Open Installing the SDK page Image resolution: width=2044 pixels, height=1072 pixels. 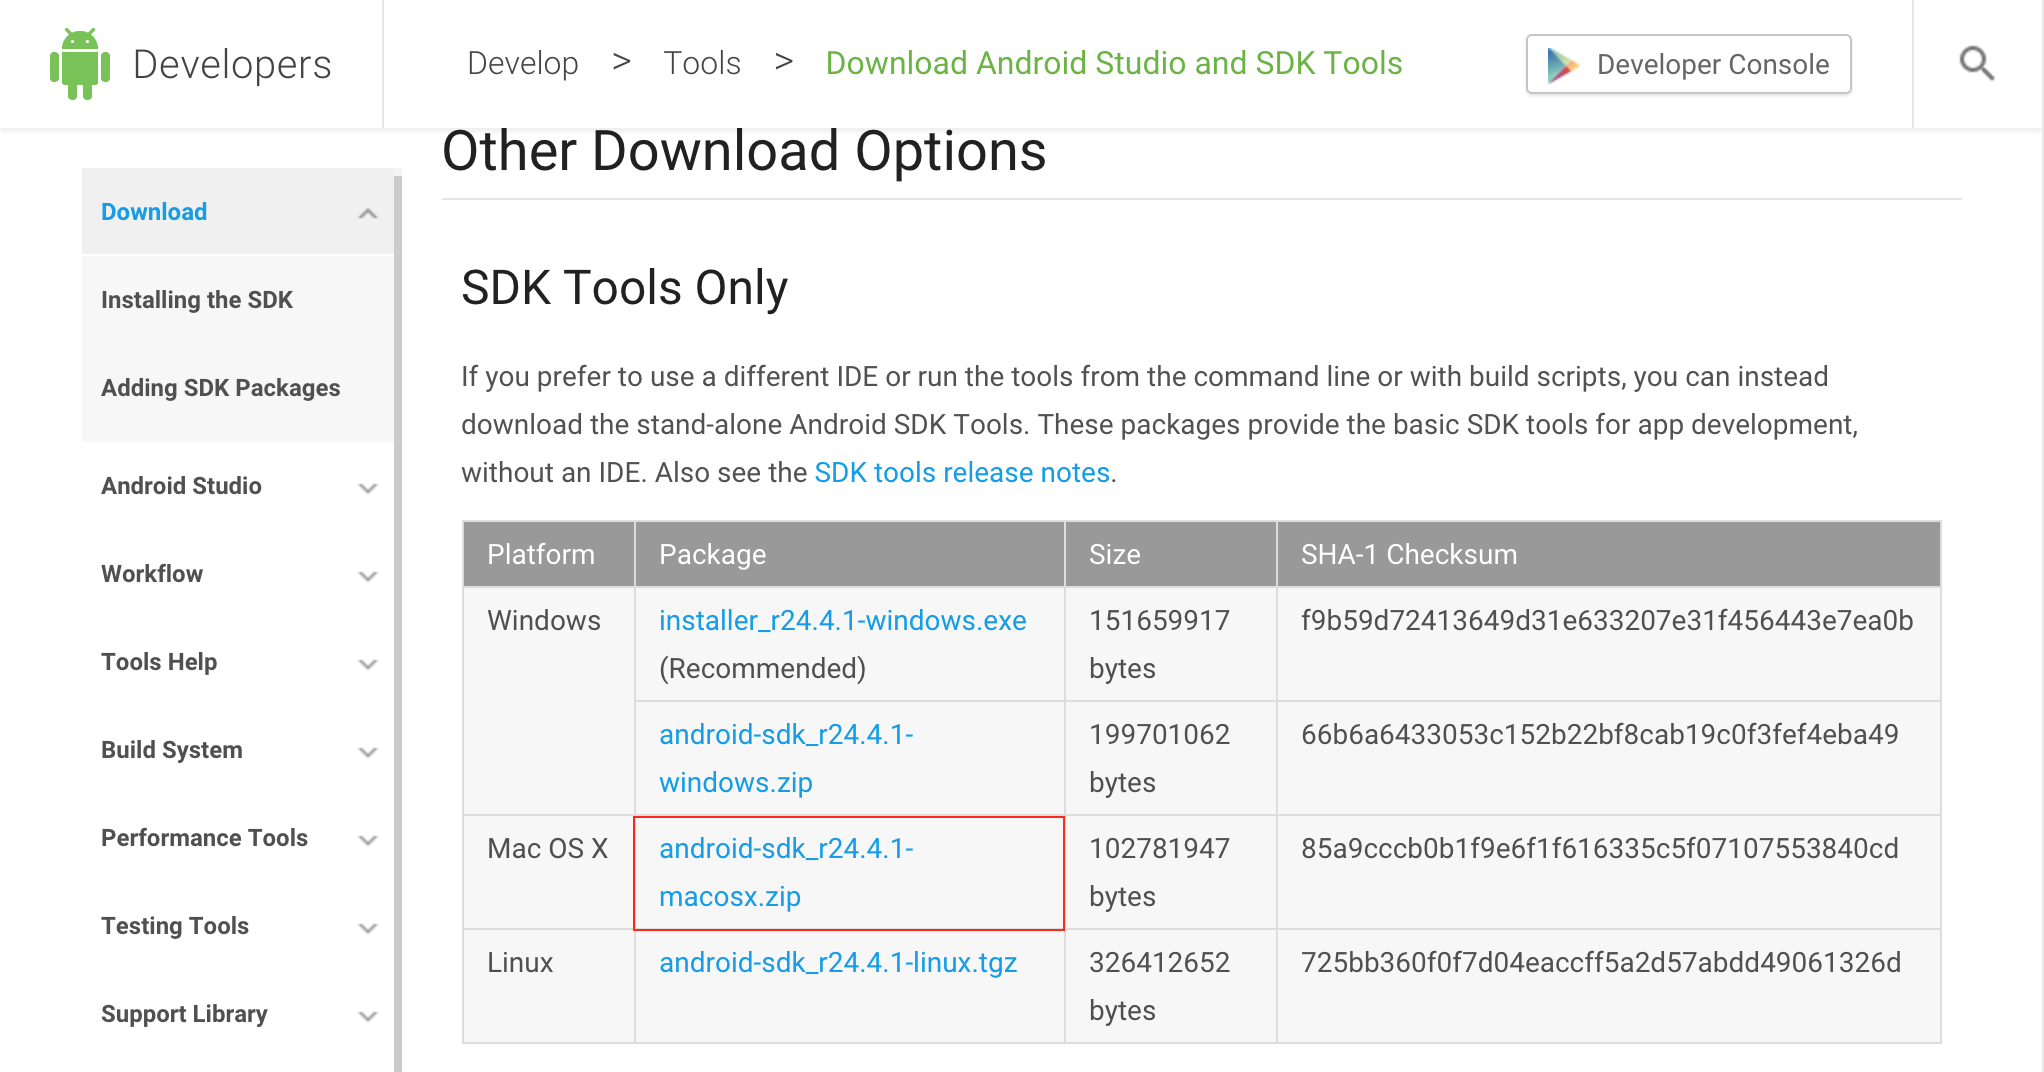[197, 300]
